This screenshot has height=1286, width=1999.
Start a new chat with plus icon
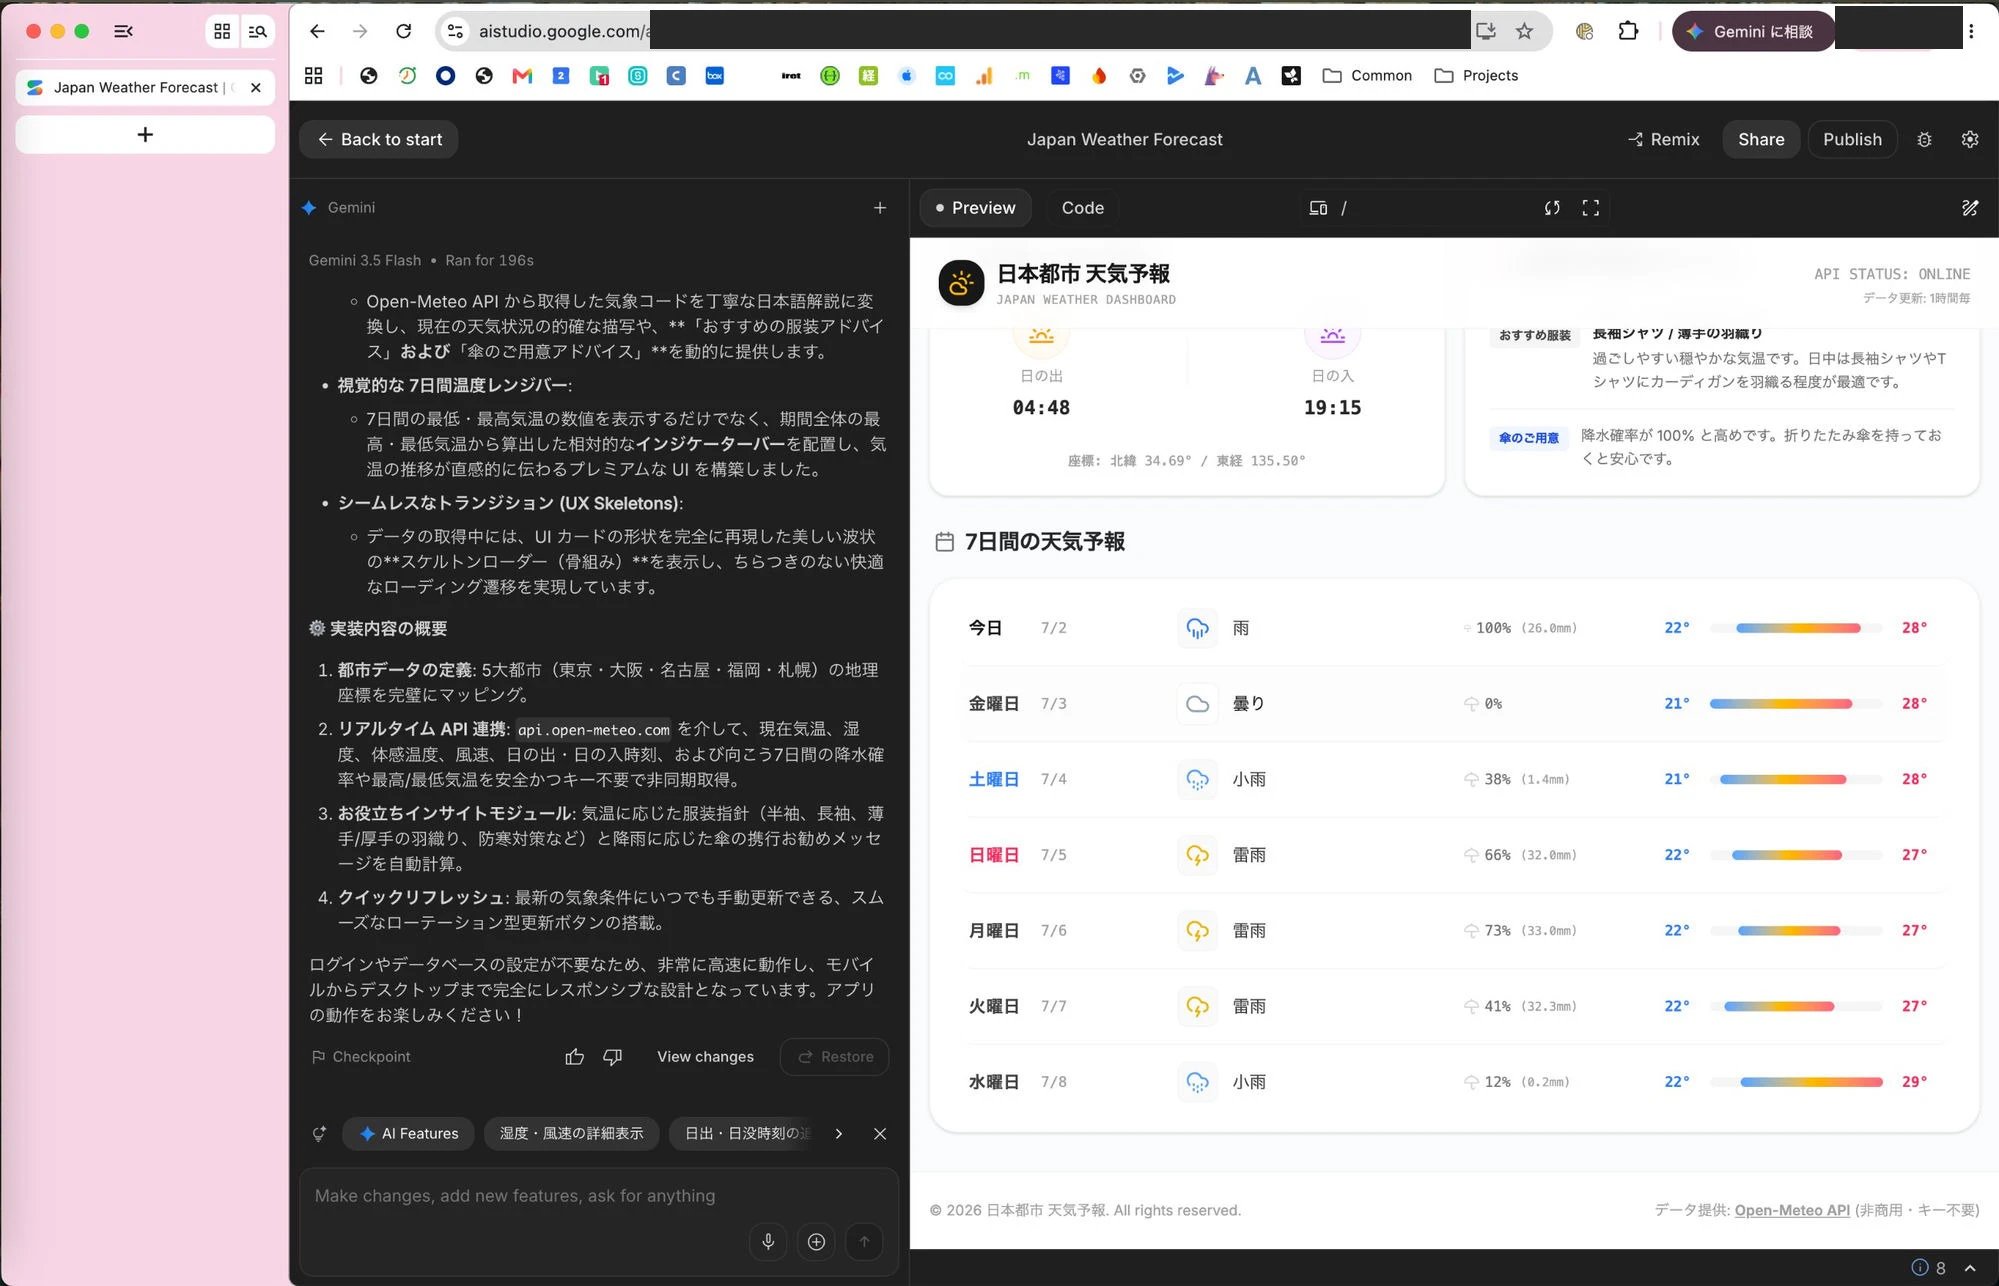point(879,208)
